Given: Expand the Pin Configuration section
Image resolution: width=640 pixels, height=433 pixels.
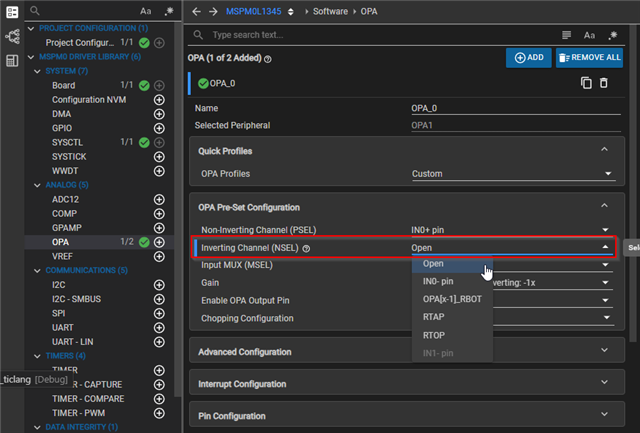Looking at the screenshot, I should (604, 414).
